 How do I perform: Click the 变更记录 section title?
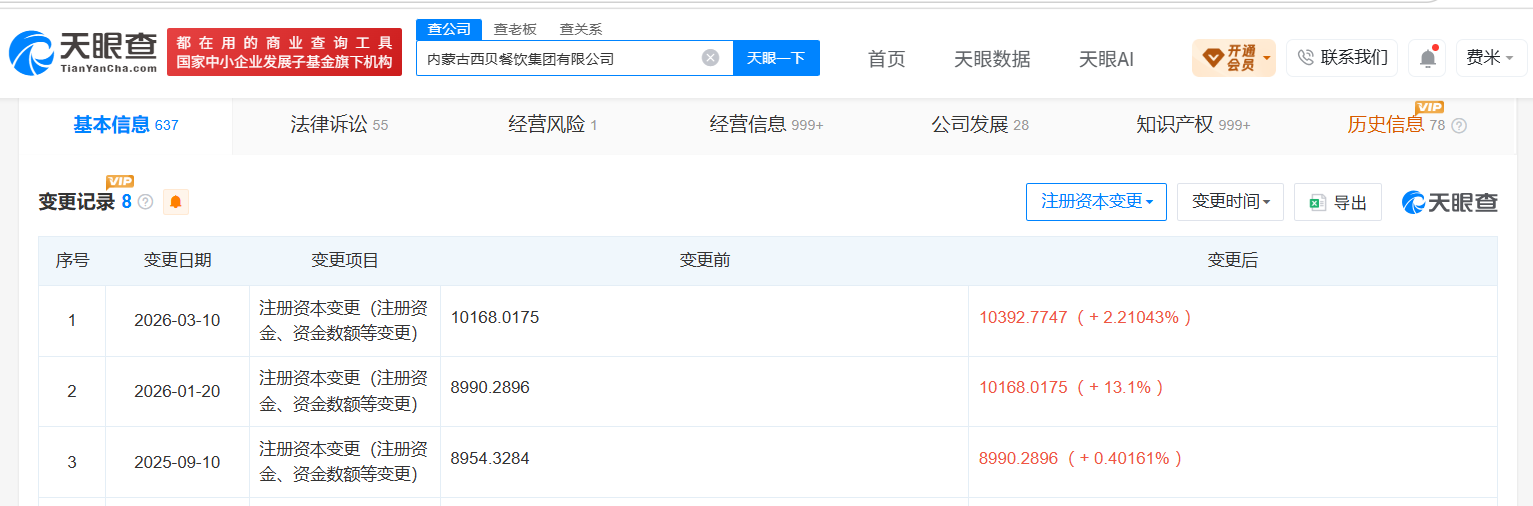click(77, 202)
